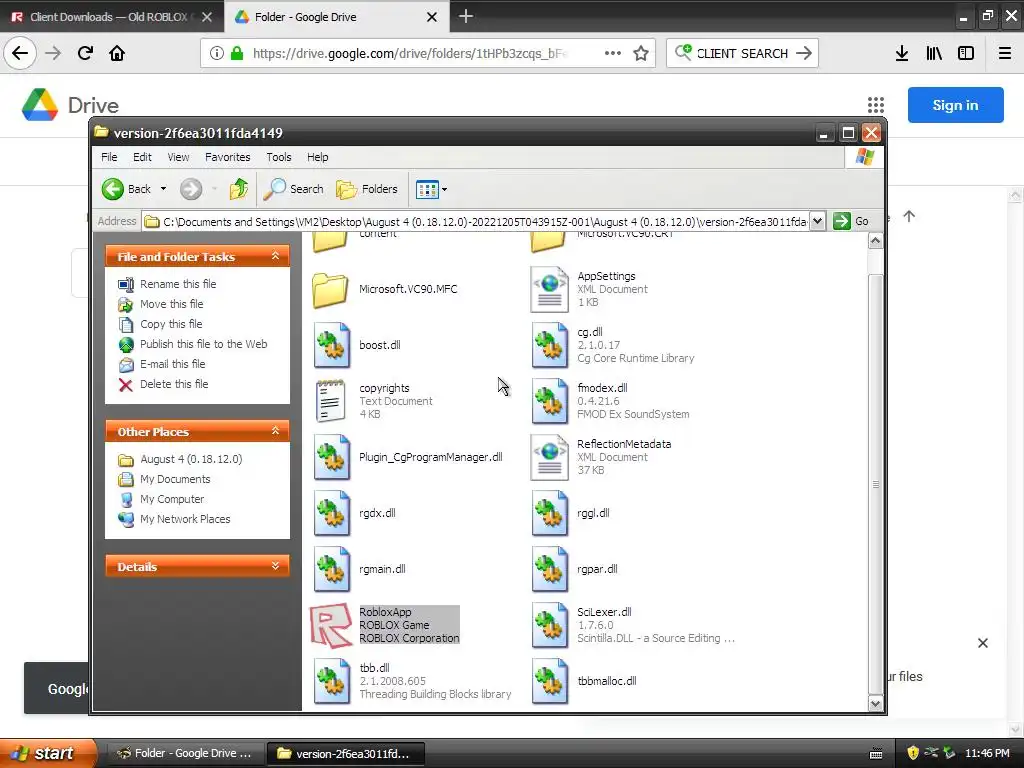Go to August 4 (0.18.12.0) folder
Image resolution: width=1024 pixels, height=768 pixels.
tap(191, 460)
